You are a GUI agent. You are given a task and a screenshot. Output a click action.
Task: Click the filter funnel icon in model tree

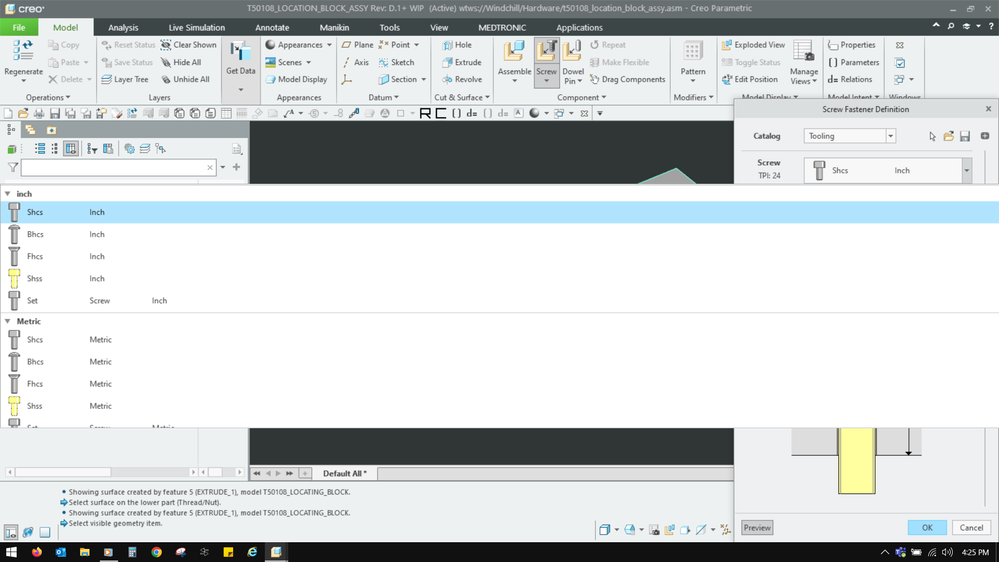point(12,168)
